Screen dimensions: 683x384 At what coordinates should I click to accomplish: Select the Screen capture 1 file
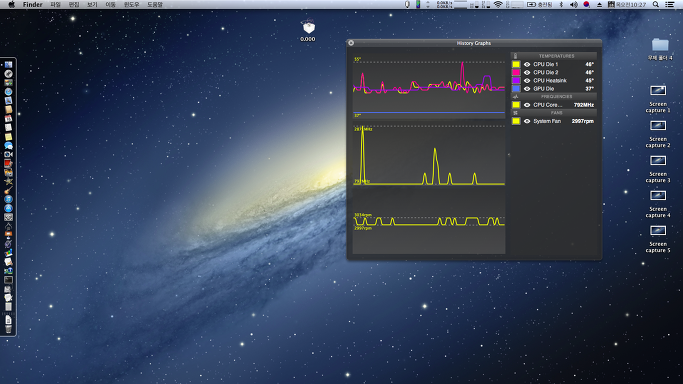658,91
